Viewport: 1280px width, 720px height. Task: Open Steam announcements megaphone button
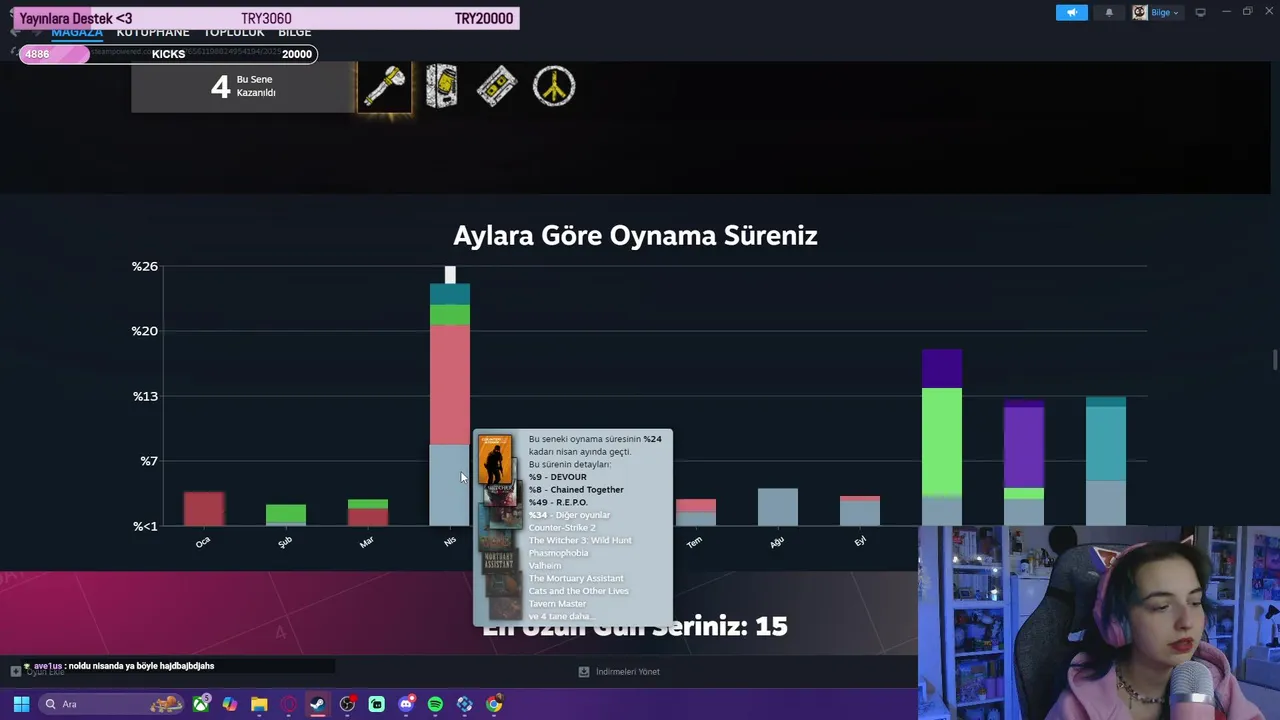(x=1071, y=13)
